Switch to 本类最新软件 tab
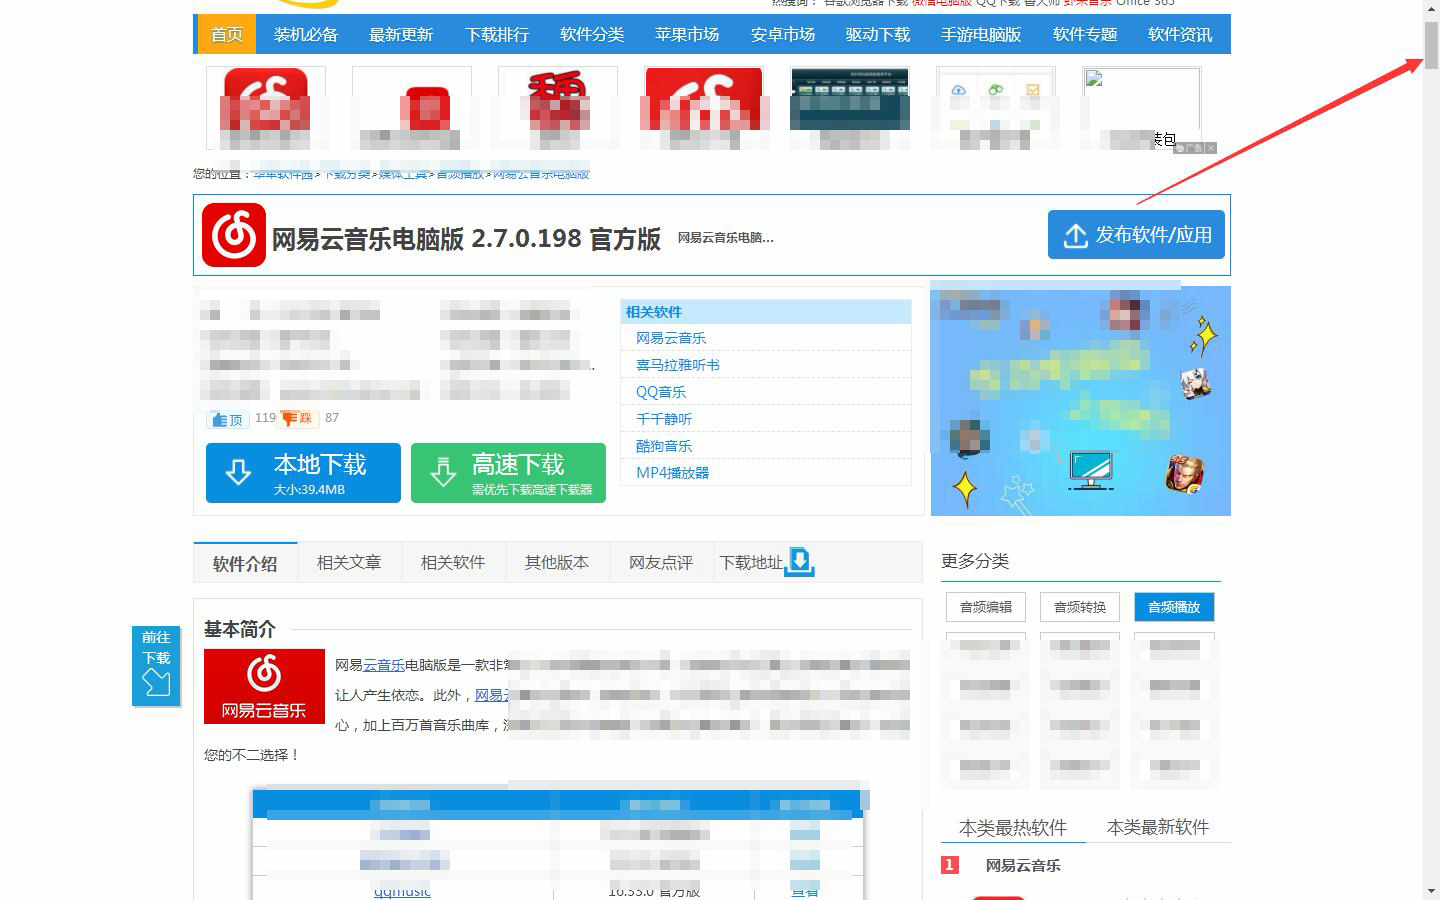The height and width of the screenshot is (900, 1440). click(1158, 827)
